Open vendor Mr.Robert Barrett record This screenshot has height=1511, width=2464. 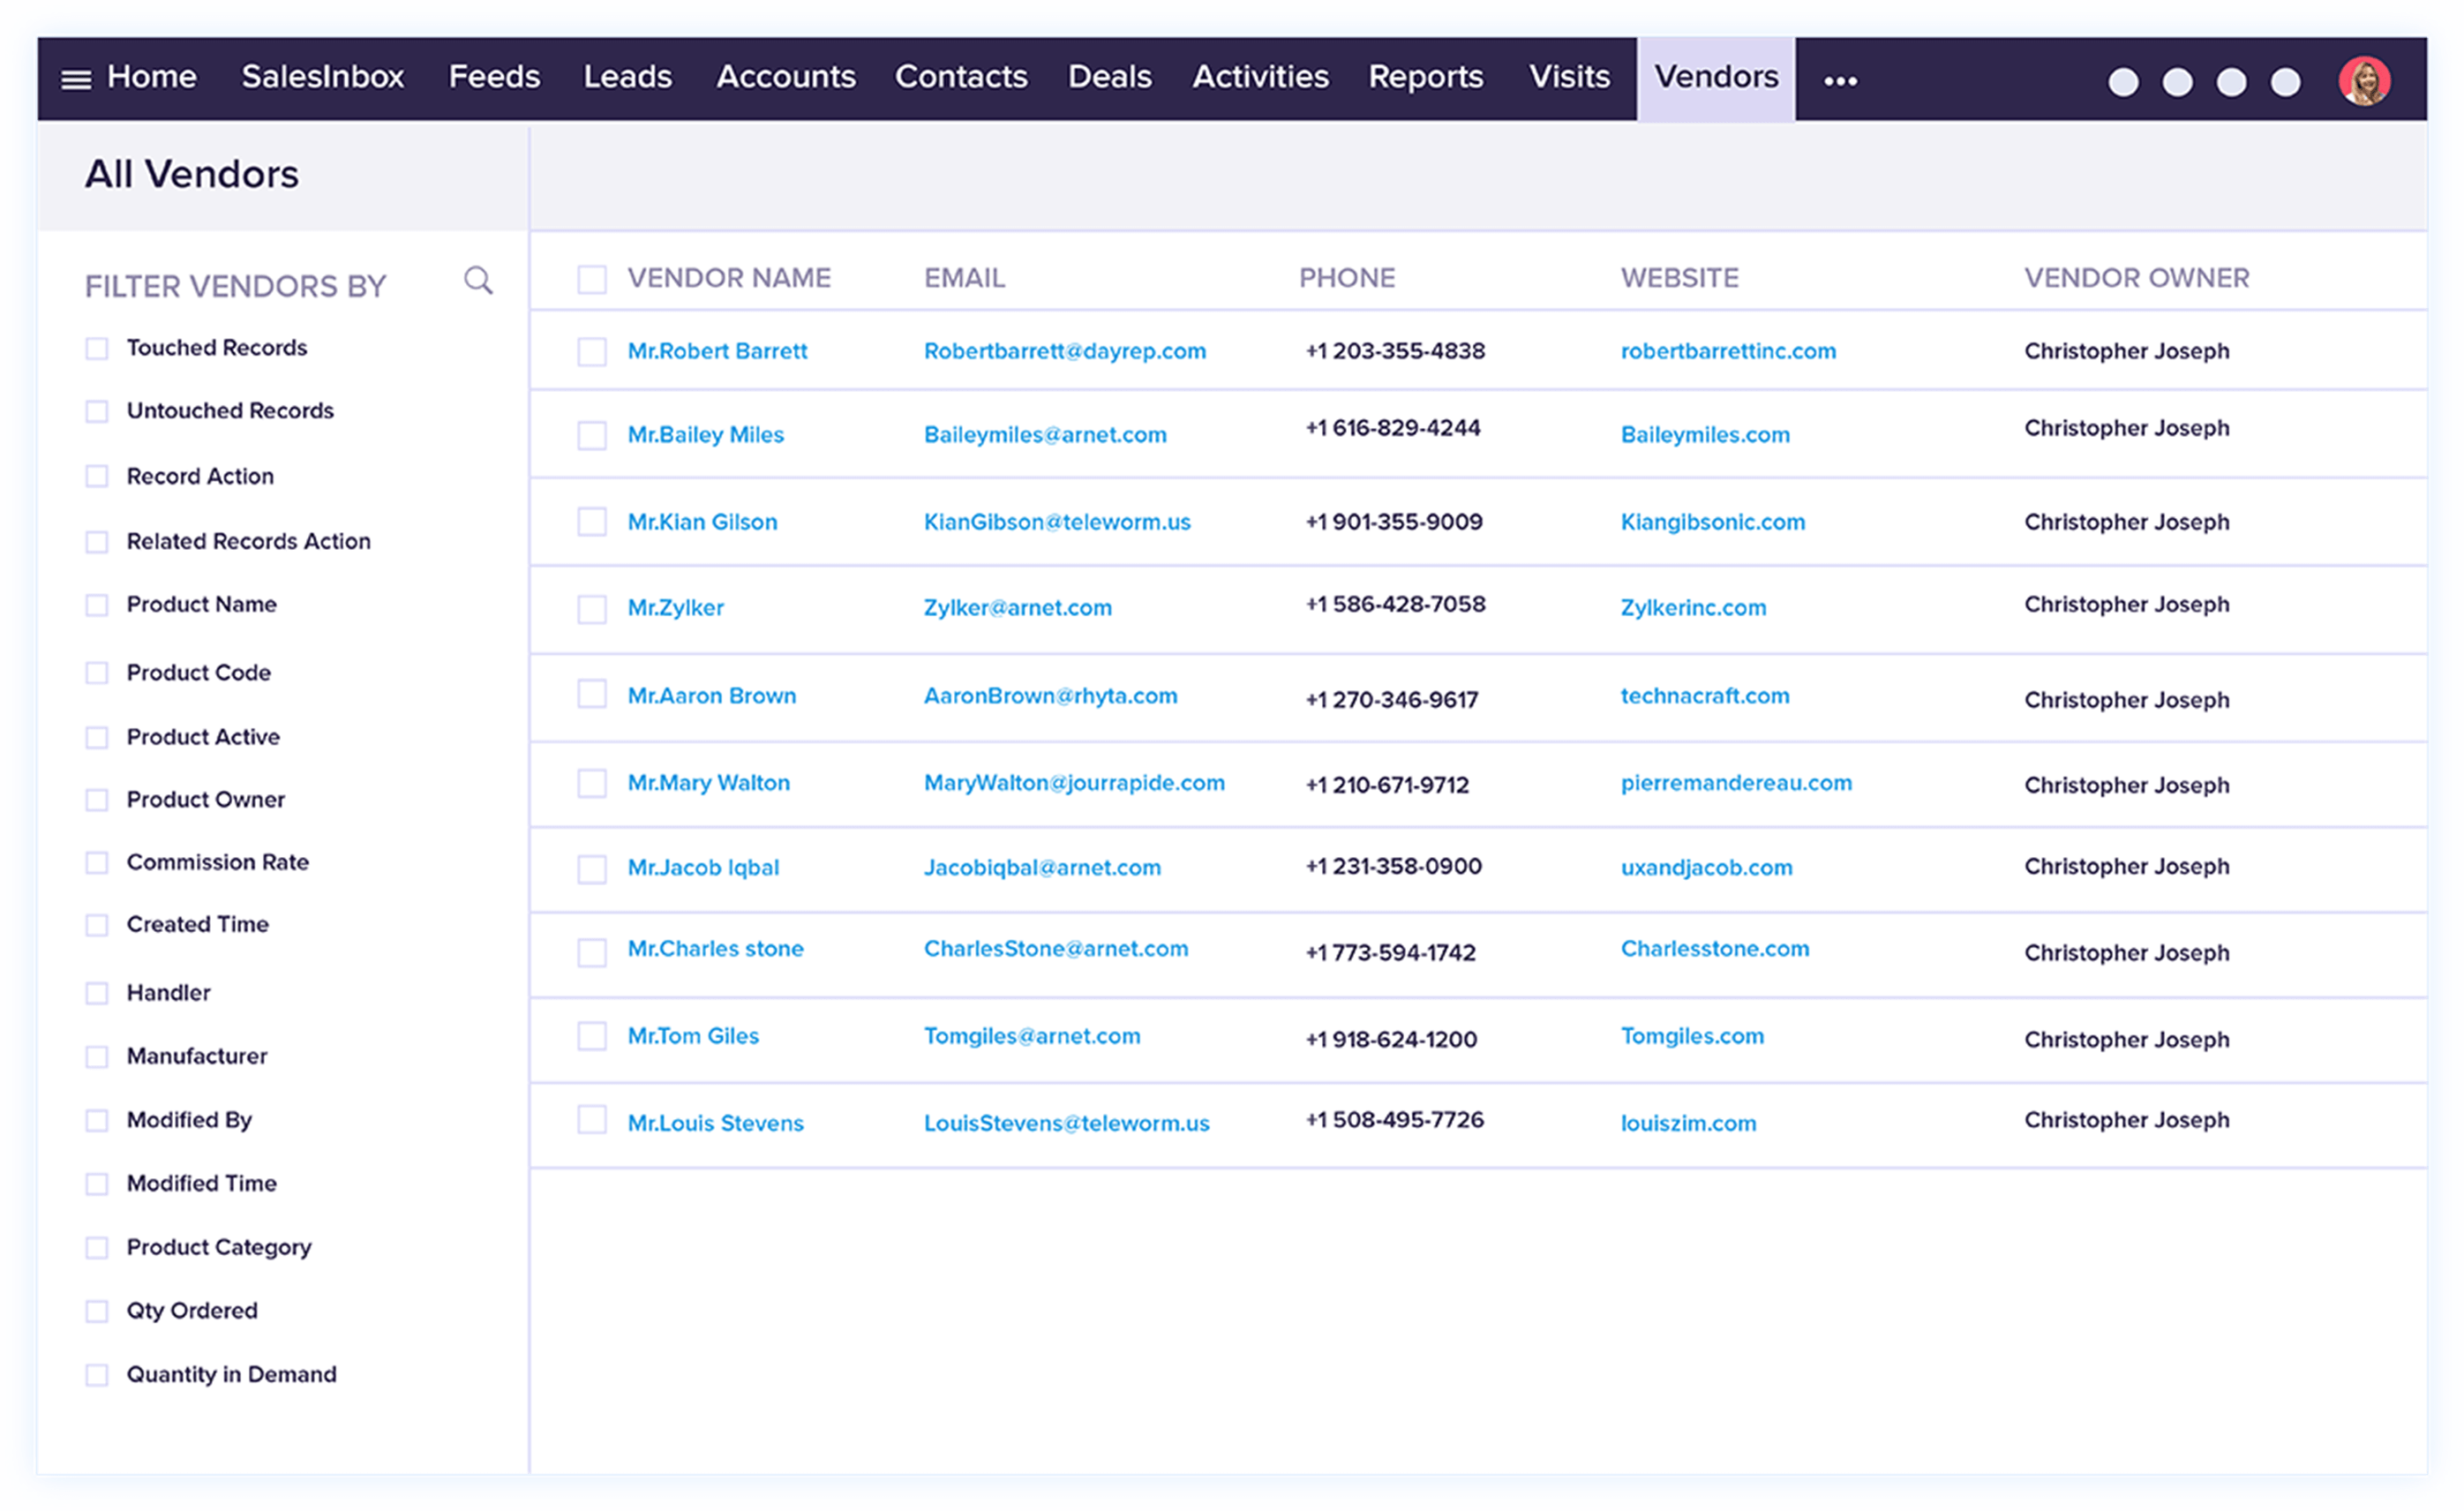(717, 351)
